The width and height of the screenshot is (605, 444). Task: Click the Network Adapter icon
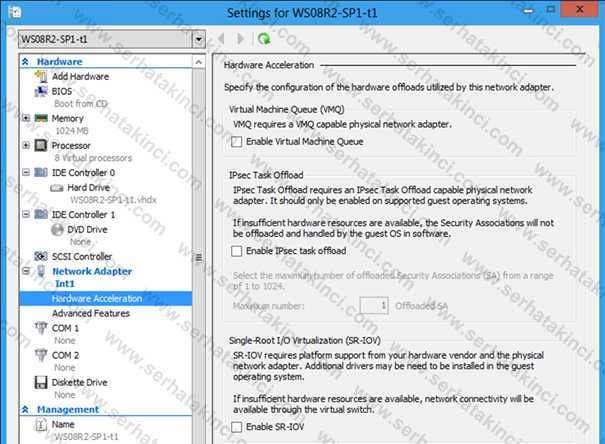point(41,271)
